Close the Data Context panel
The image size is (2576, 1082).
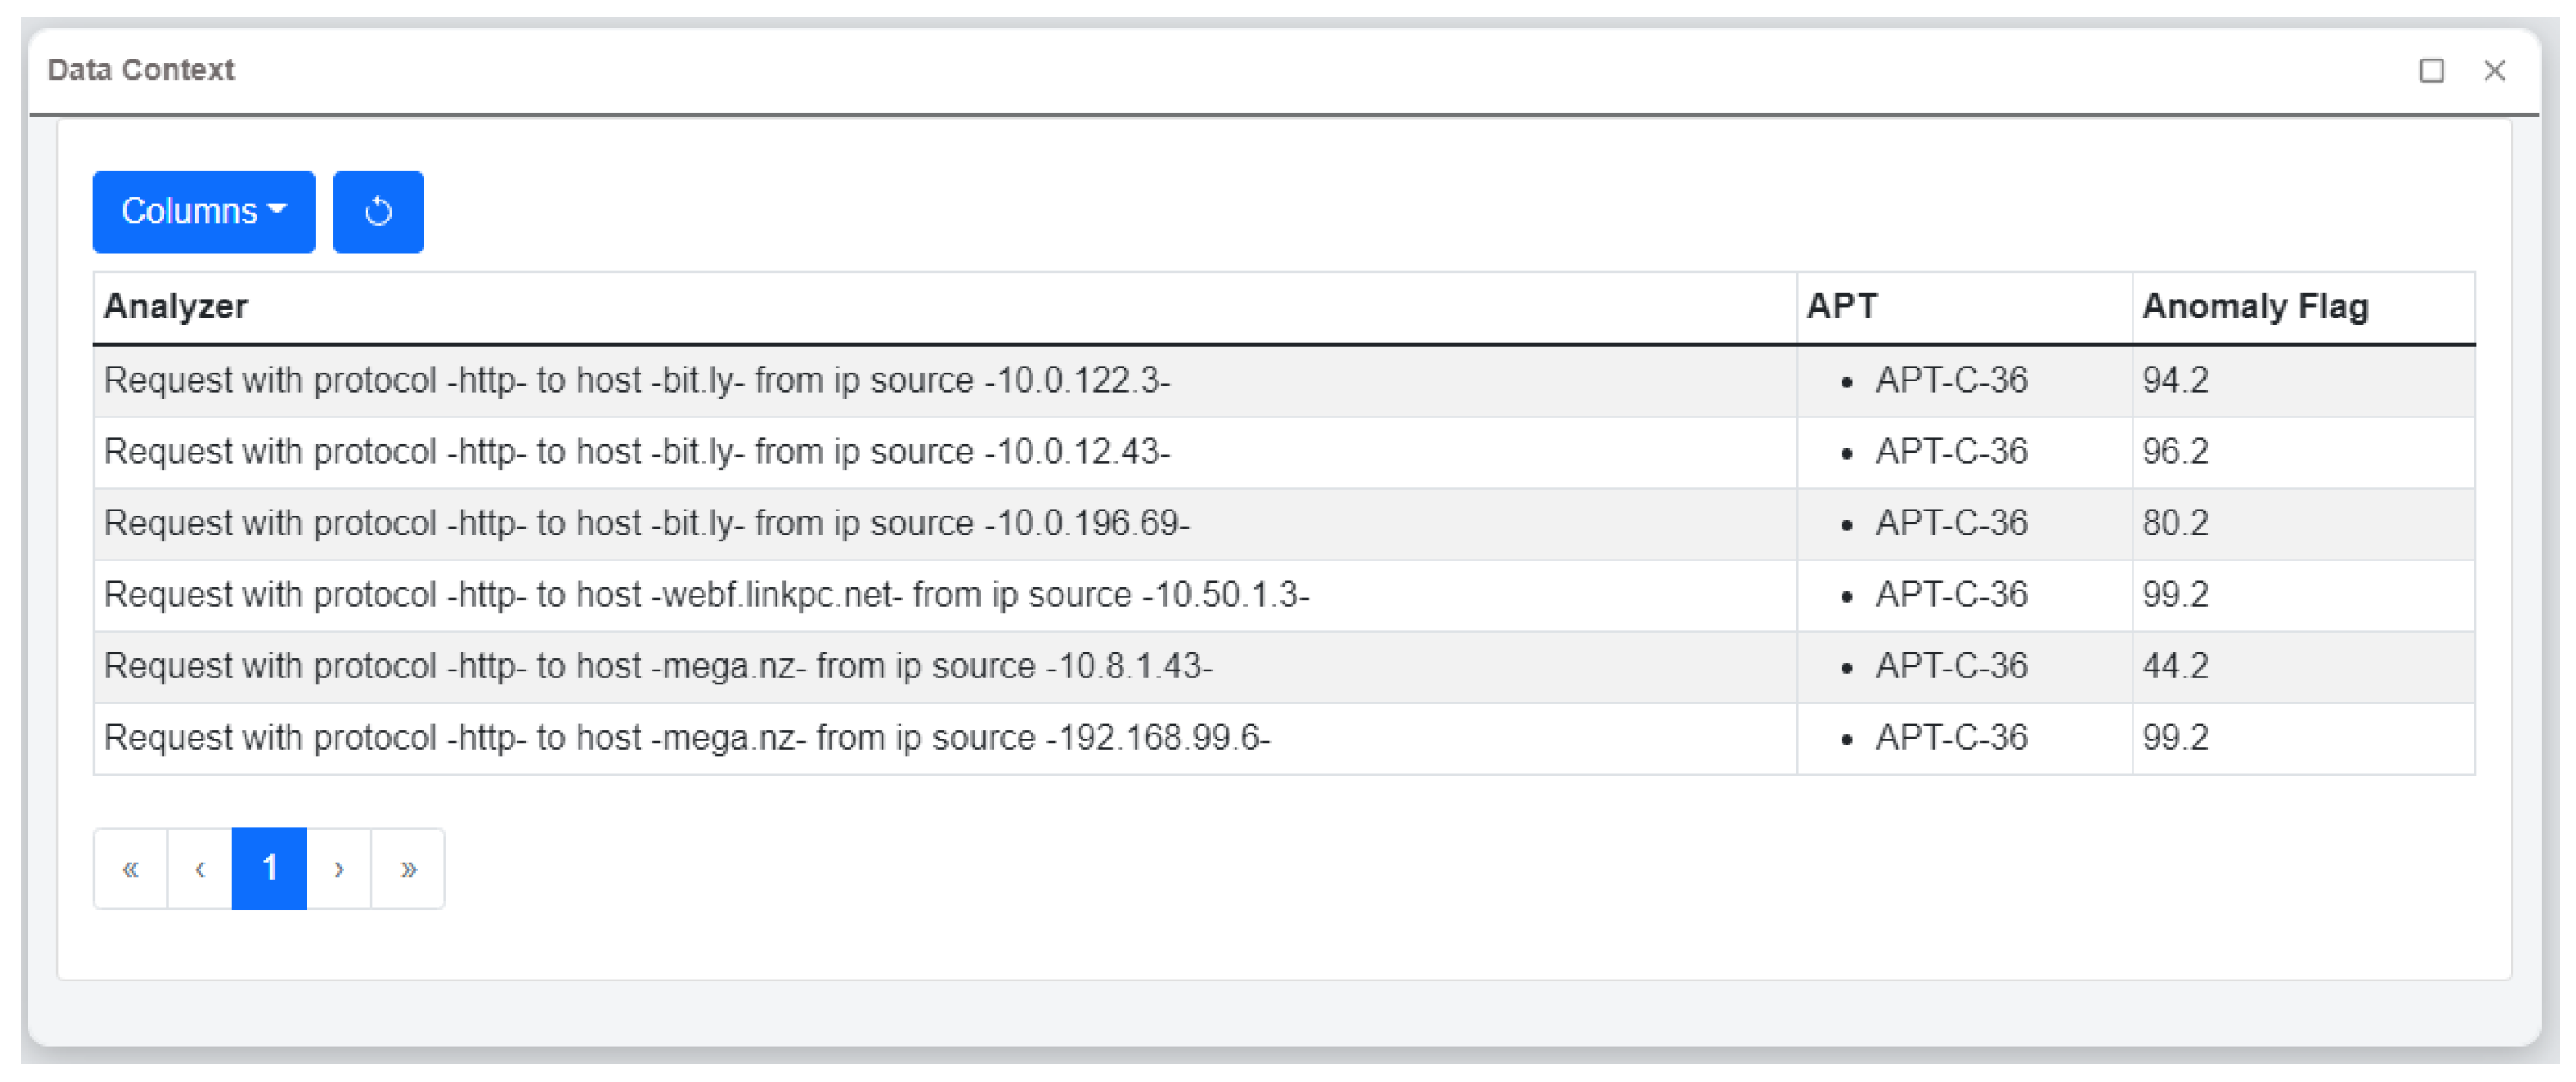coord(2494,70)
